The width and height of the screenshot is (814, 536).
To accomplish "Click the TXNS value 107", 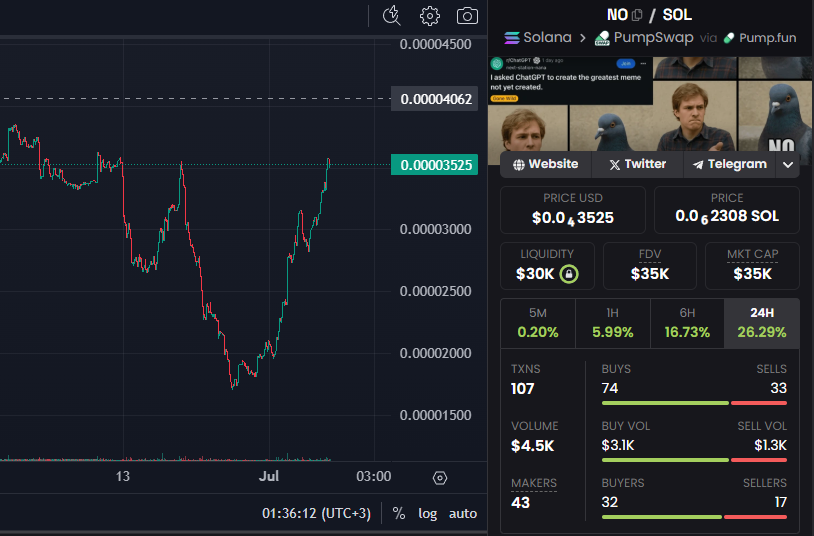I will tap(522, 388).
